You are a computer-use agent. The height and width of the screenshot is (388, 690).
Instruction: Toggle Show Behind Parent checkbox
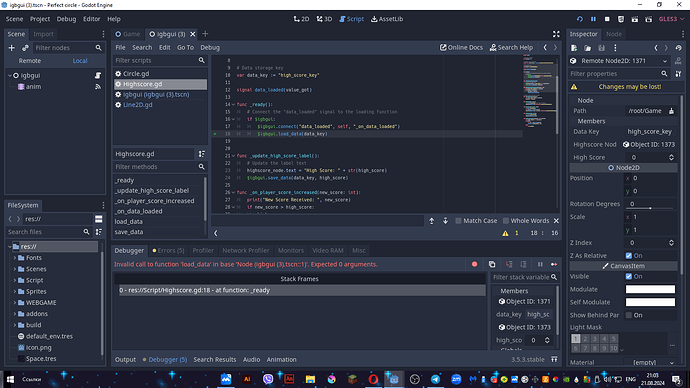pyautogui.click(x=629, y=315)
